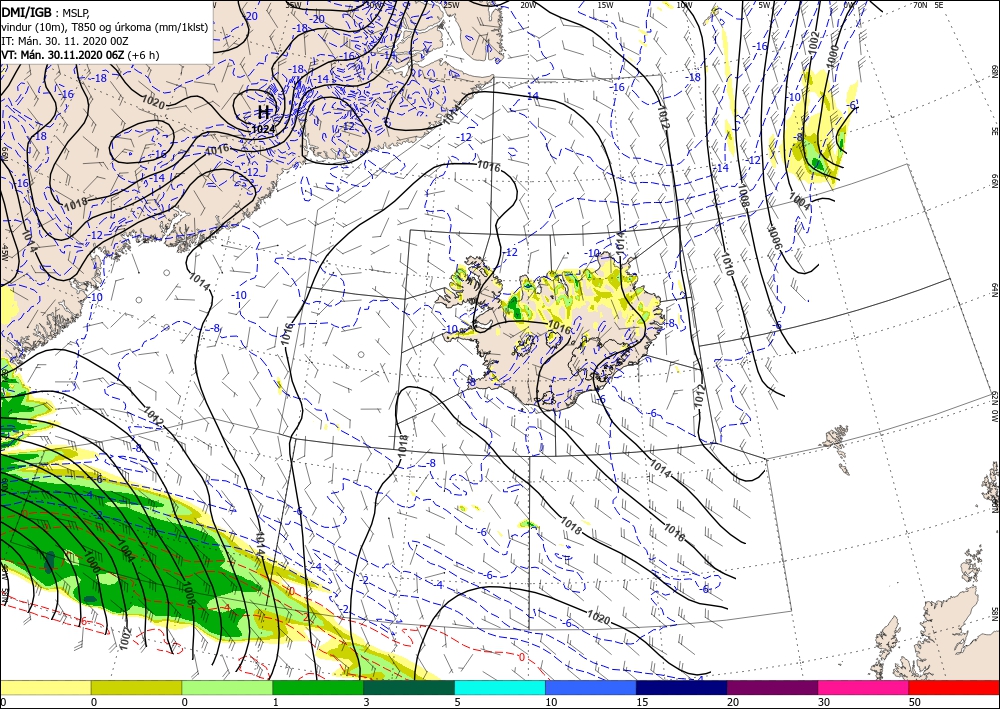This screenshot has width=1000, height=709.
Task: Click legend value 20 under color bar
Action: coord(733,702)
